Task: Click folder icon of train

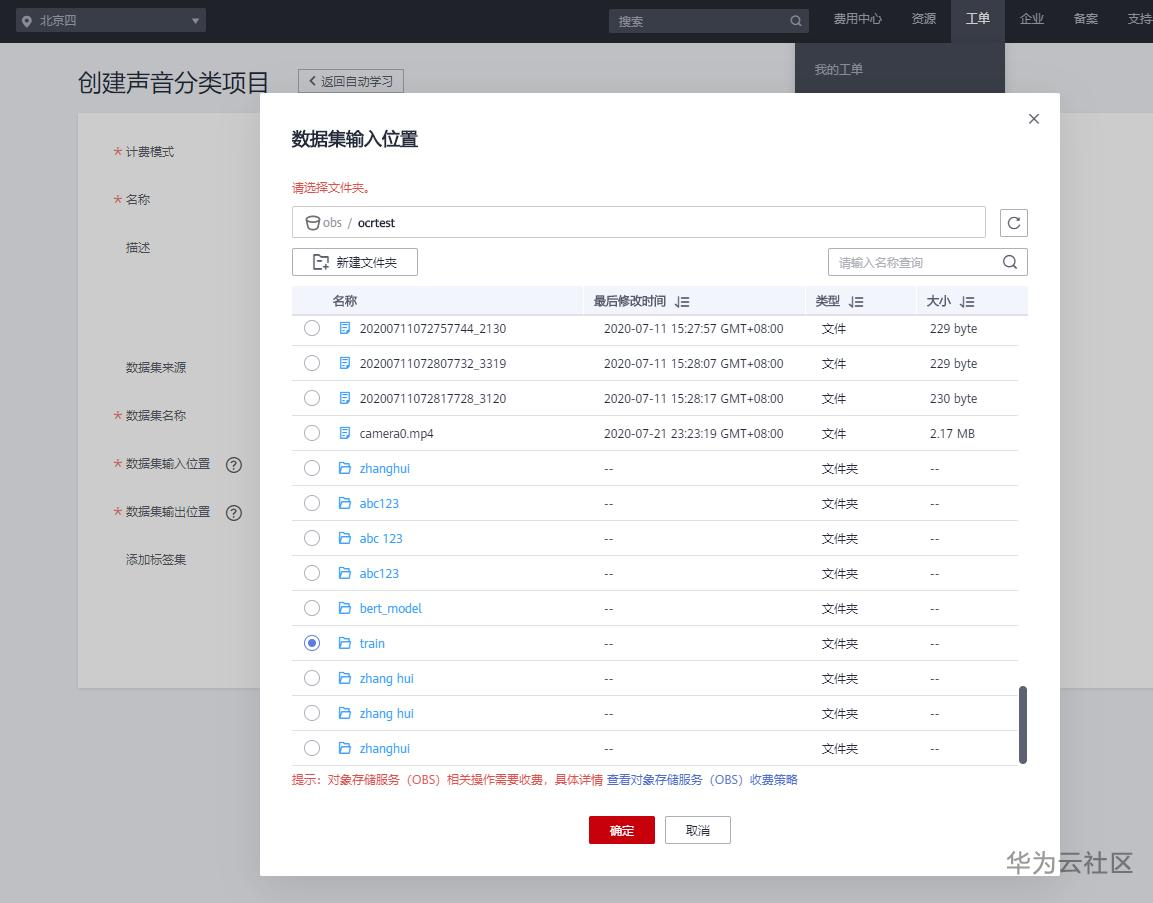Action: point(344,643)
